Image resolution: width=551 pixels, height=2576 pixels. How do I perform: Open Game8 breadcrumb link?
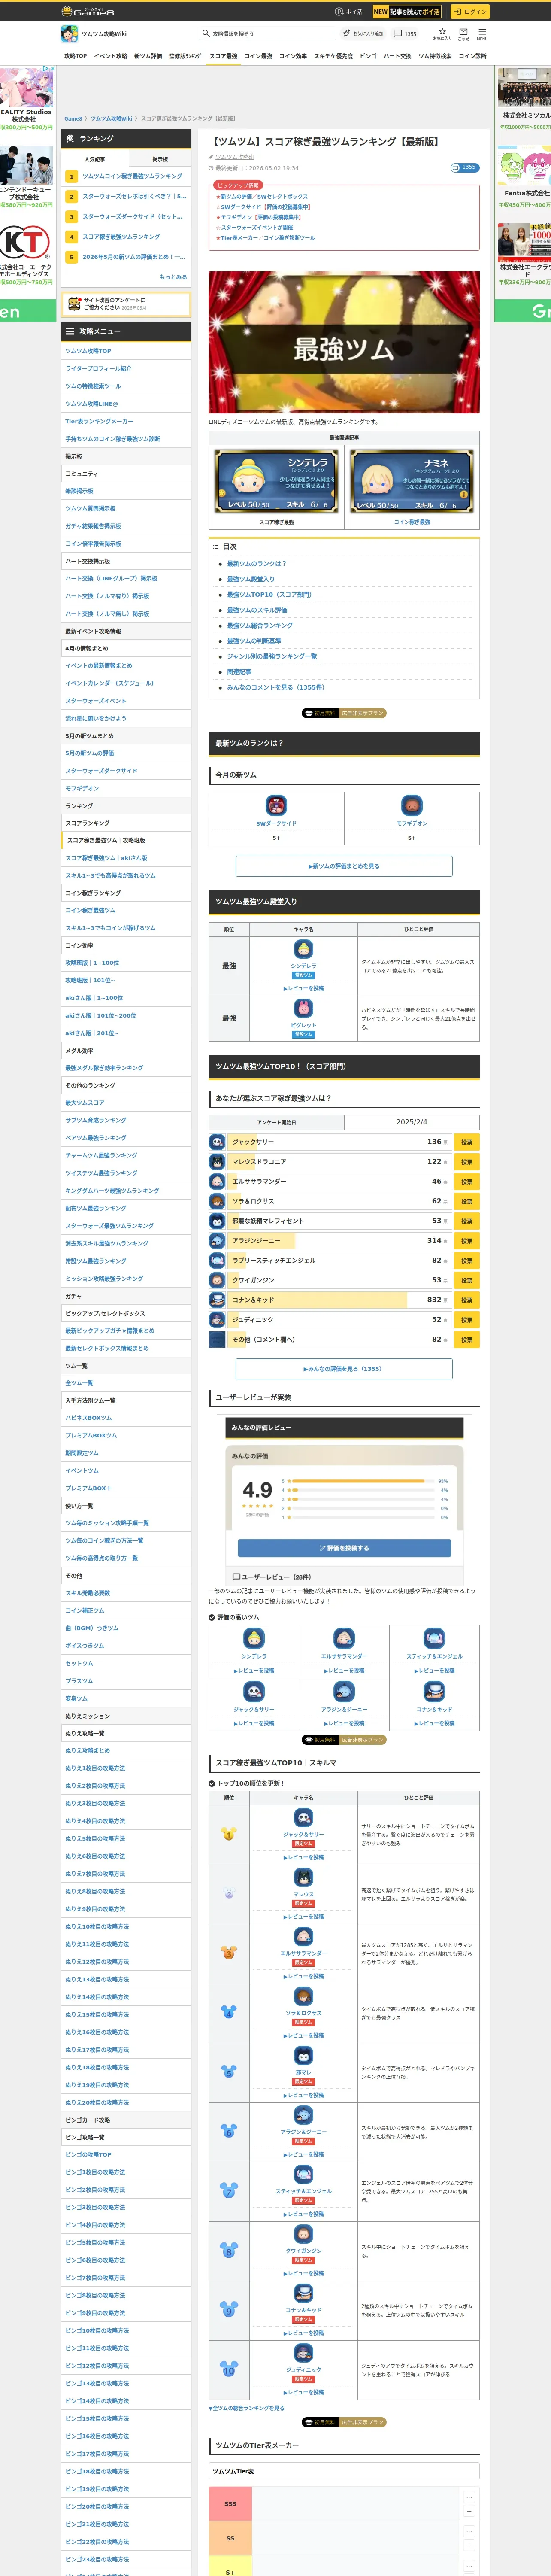point(74,118)
